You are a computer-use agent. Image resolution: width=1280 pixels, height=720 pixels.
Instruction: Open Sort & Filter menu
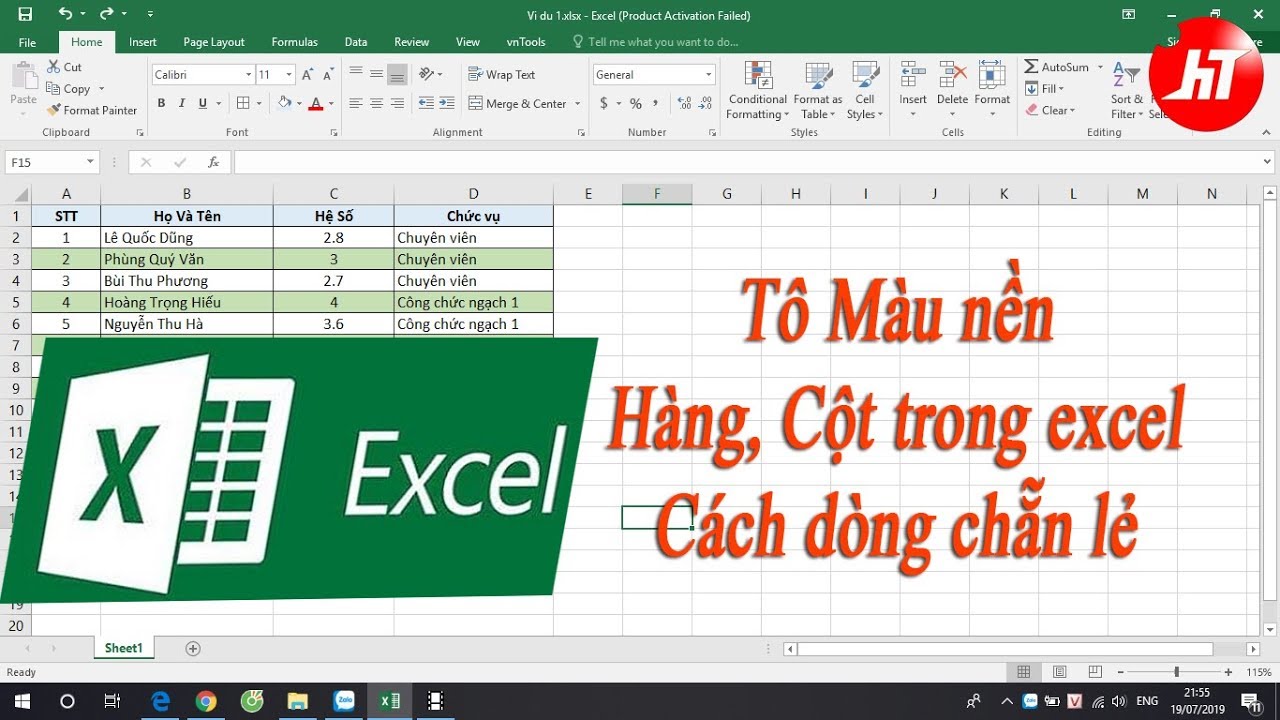click(1126, 90)
